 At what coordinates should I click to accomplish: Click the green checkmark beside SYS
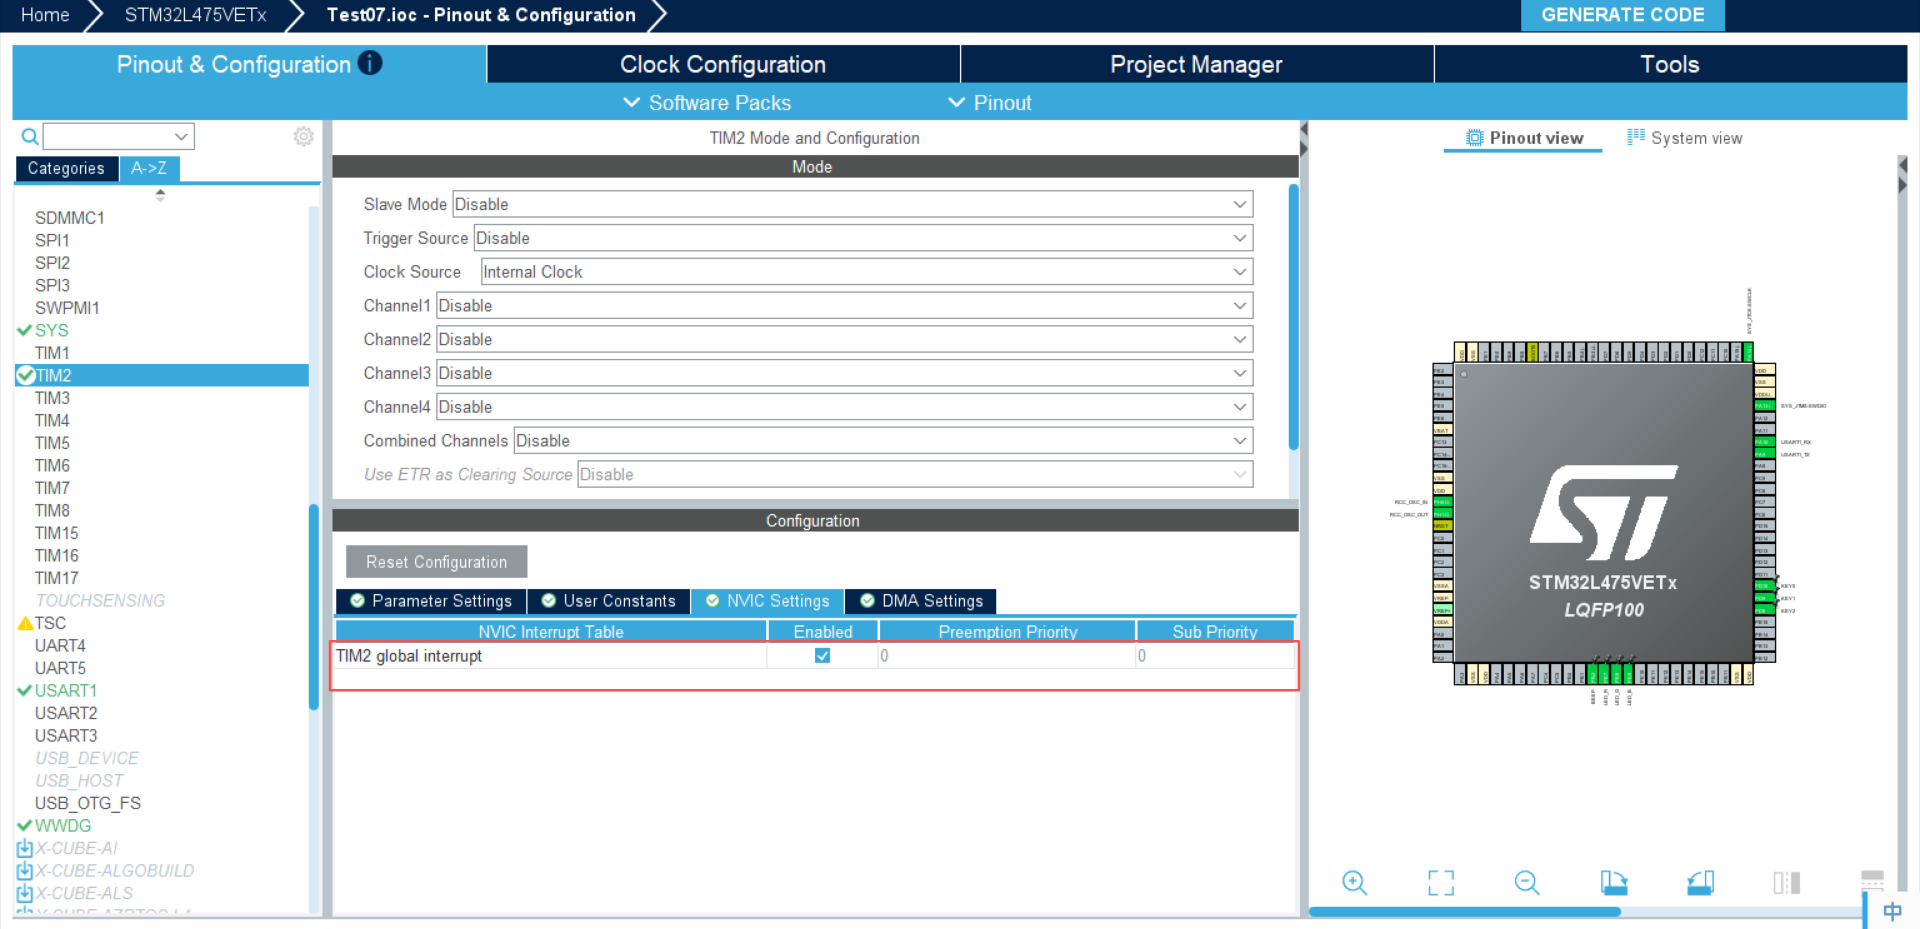(x=25, y=330)
